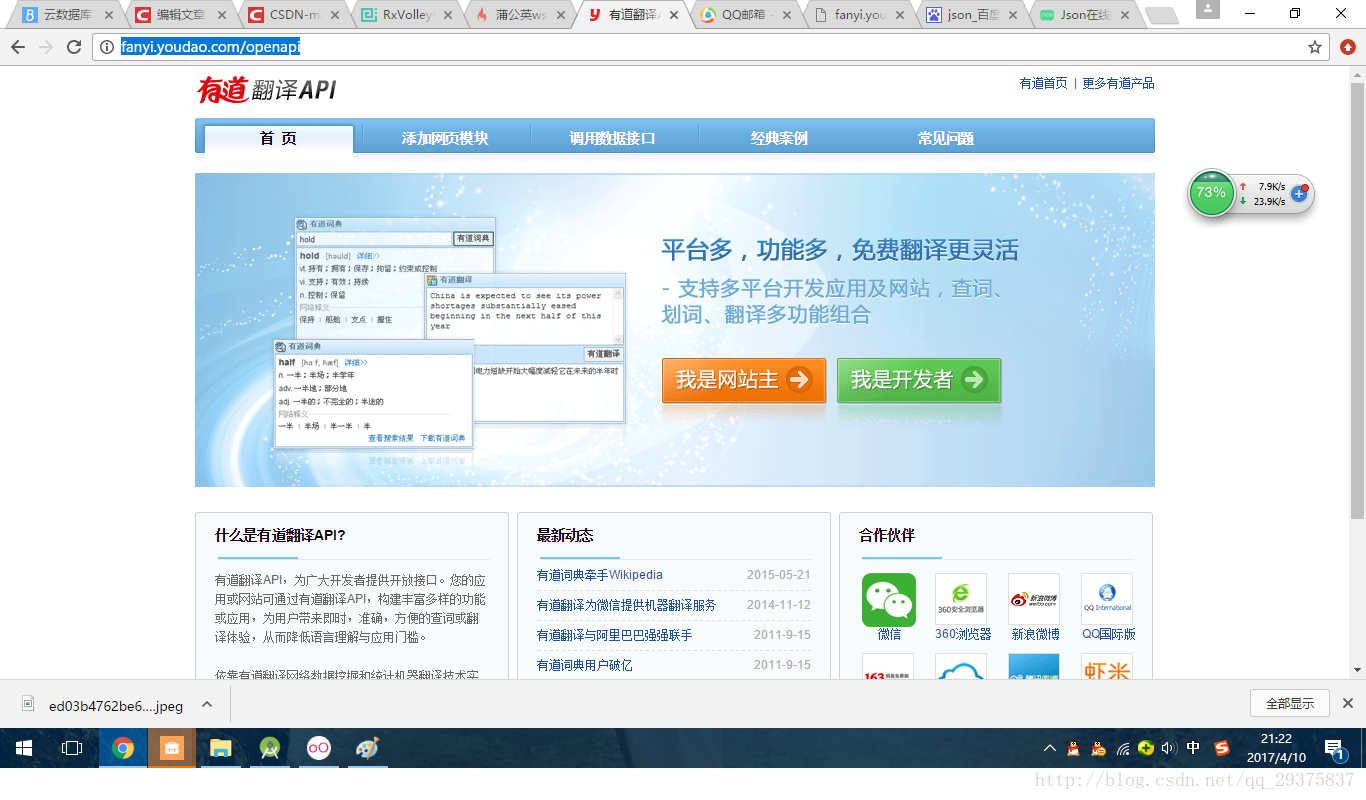Open the 有道首页 link
The height and width of the screenshot is (800, 1366).
tap(1043, 83)
